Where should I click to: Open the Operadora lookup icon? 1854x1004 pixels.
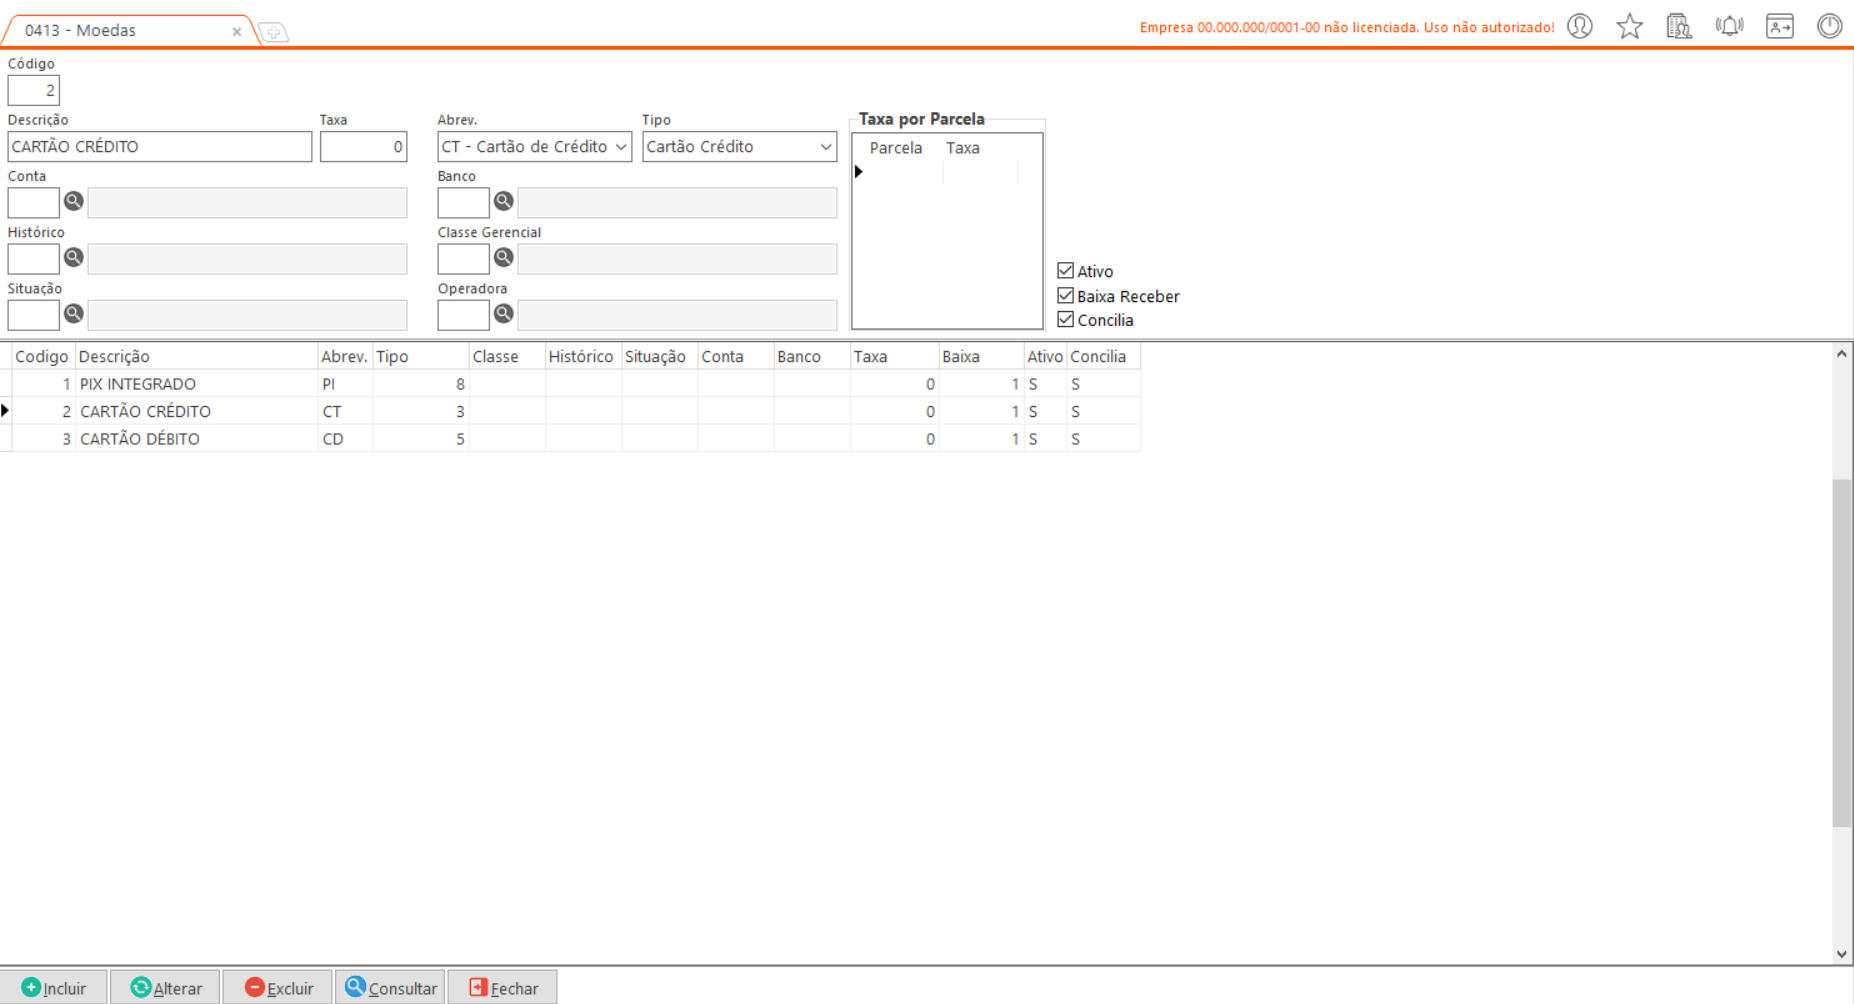(x=504, y=314)
